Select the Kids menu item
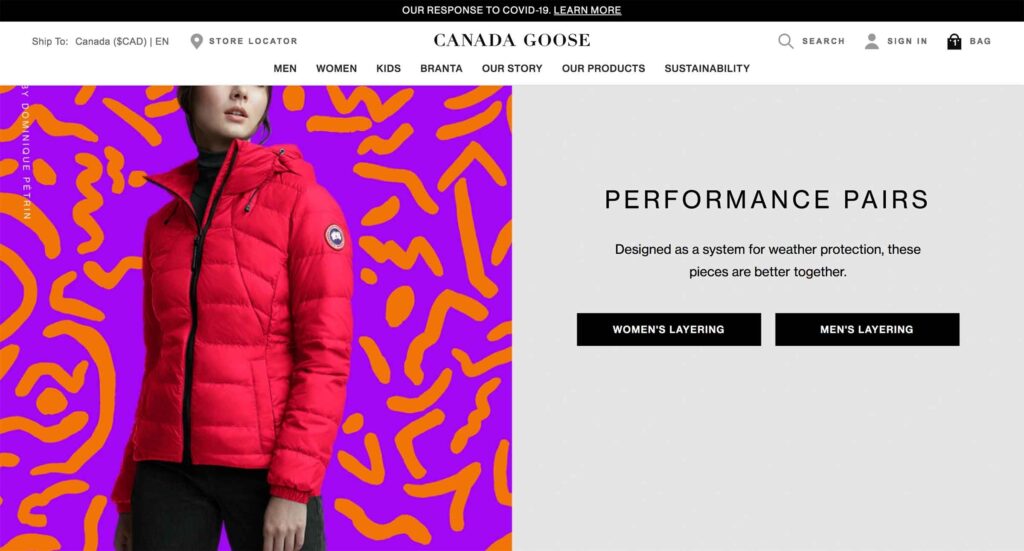 tap(389, 69)
